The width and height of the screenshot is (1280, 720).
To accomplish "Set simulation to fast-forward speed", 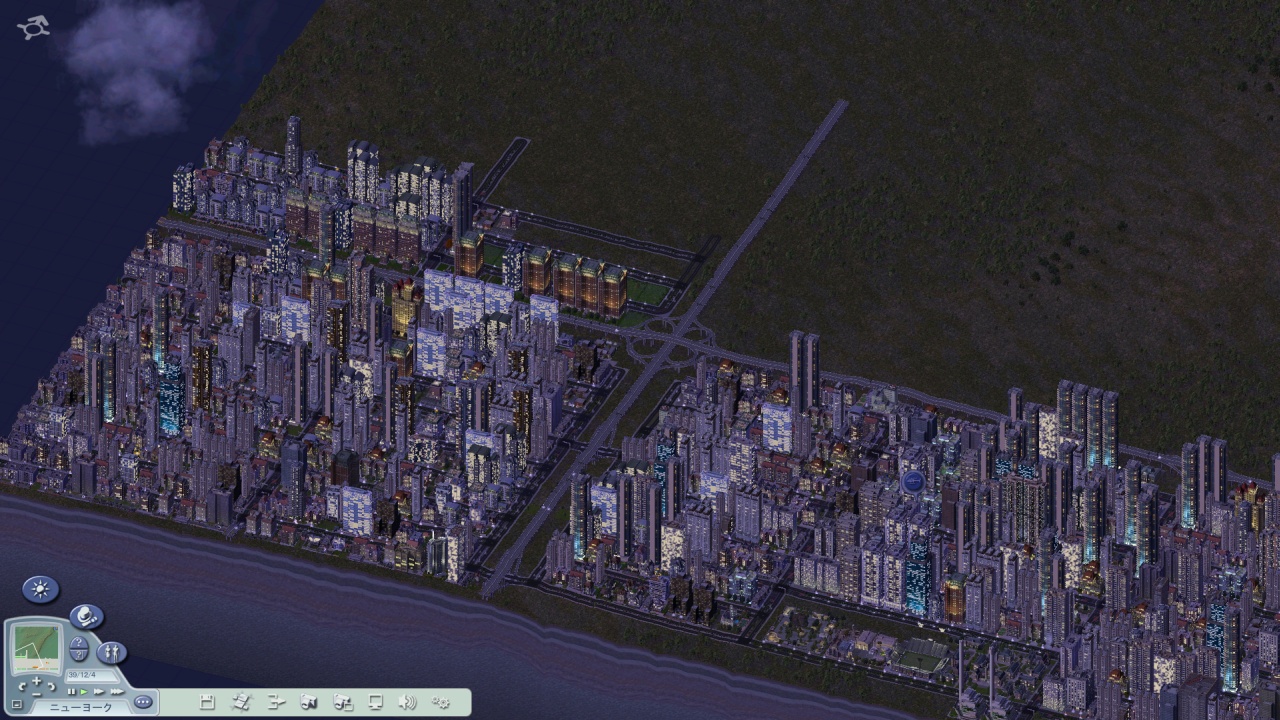I will click(x=99, y=691).
